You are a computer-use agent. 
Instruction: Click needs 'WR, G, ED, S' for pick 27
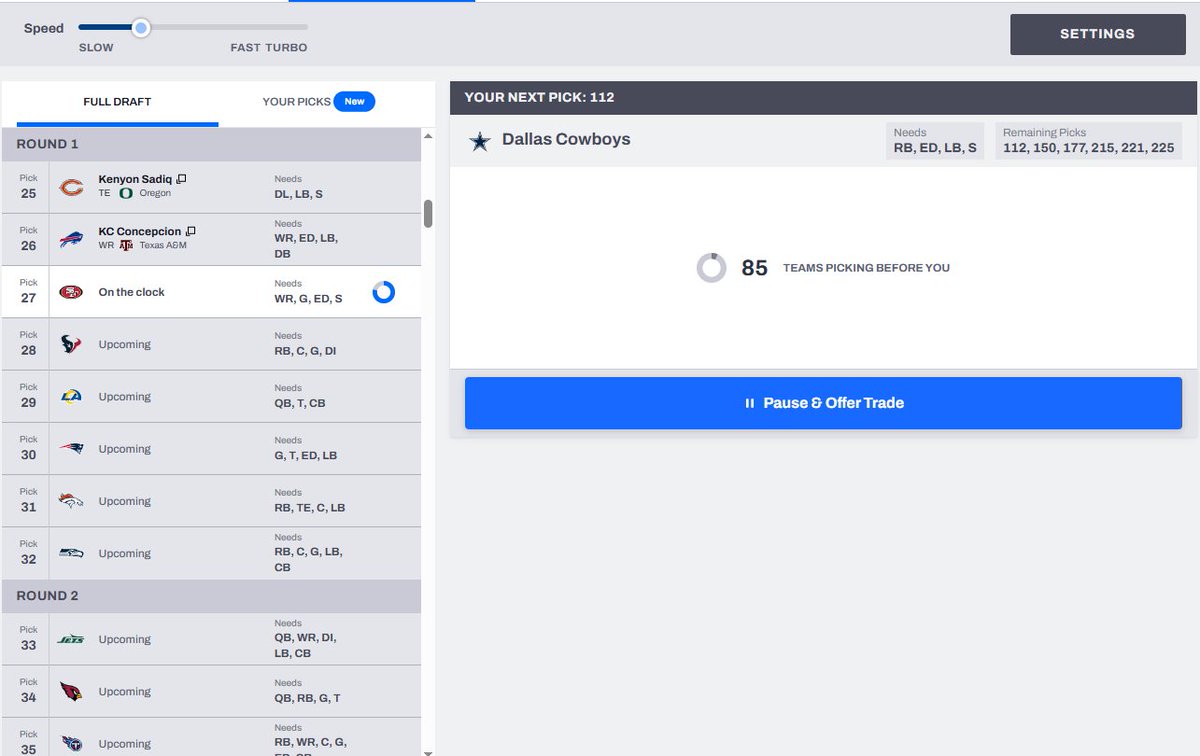308,299
